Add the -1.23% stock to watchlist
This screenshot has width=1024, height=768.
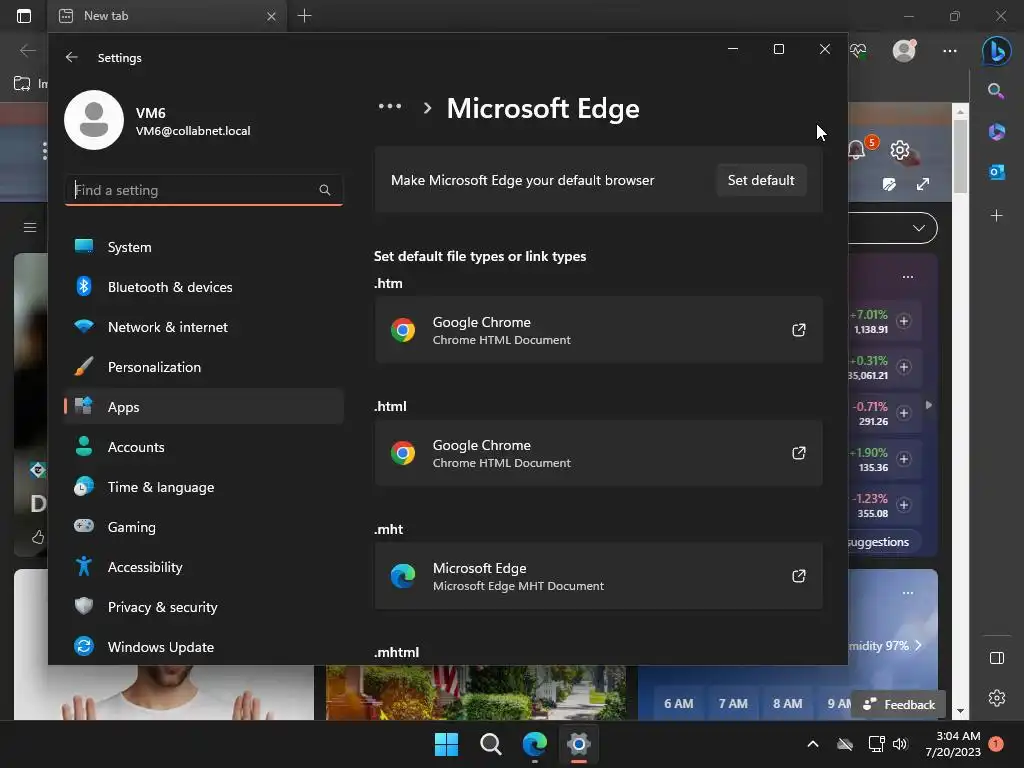(904, 505)
